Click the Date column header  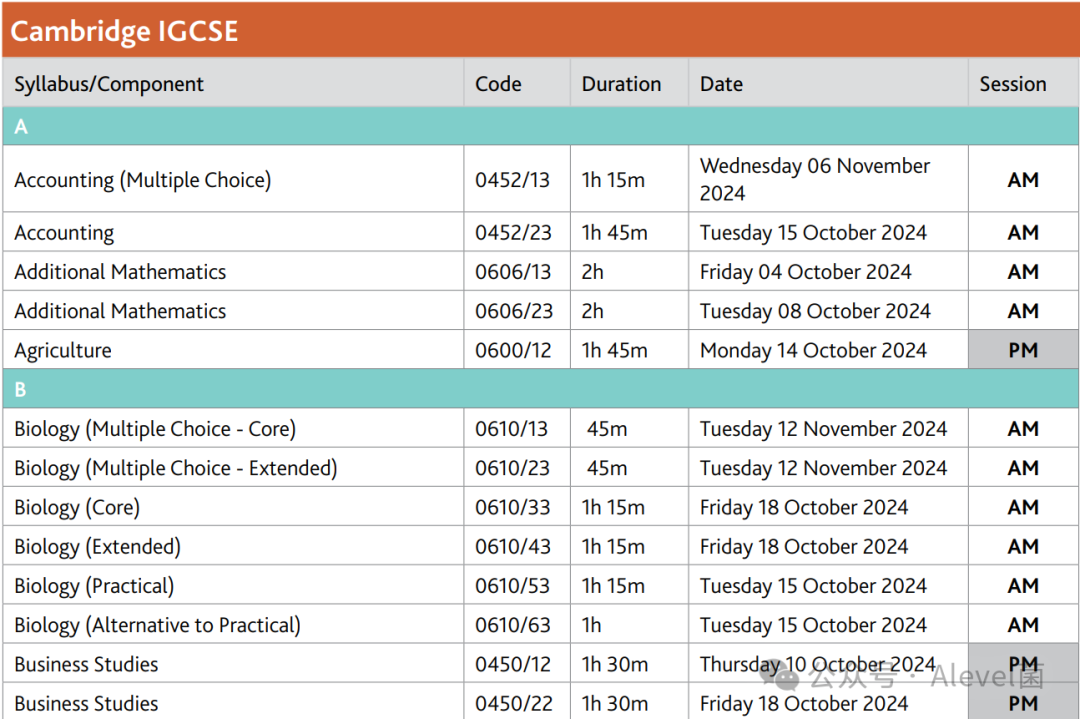(721, 84)
